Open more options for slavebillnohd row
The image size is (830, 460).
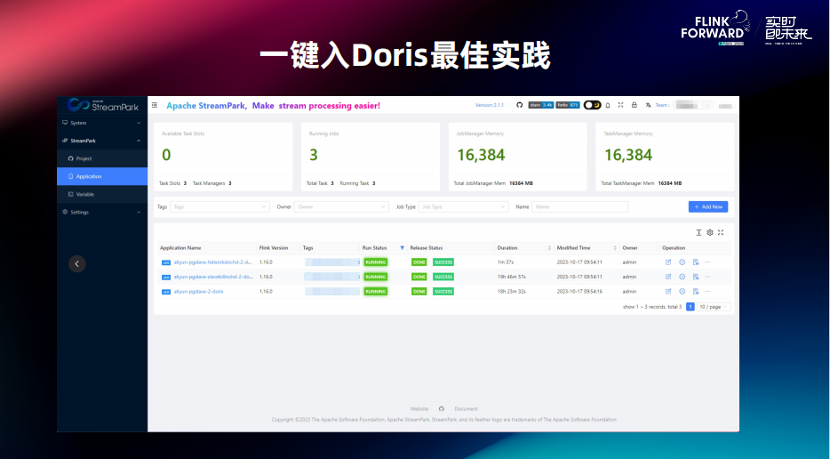point(708,277)
